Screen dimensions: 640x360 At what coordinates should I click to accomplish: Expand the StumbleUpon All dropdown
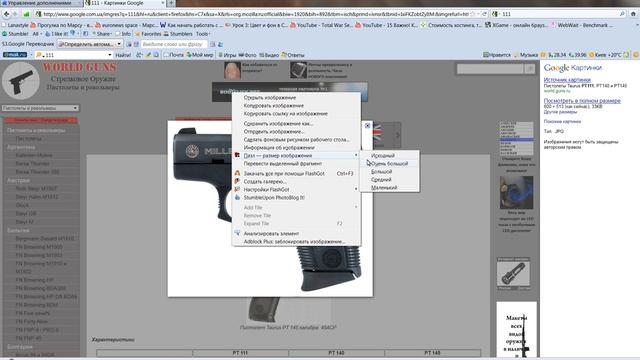[36, 34]
